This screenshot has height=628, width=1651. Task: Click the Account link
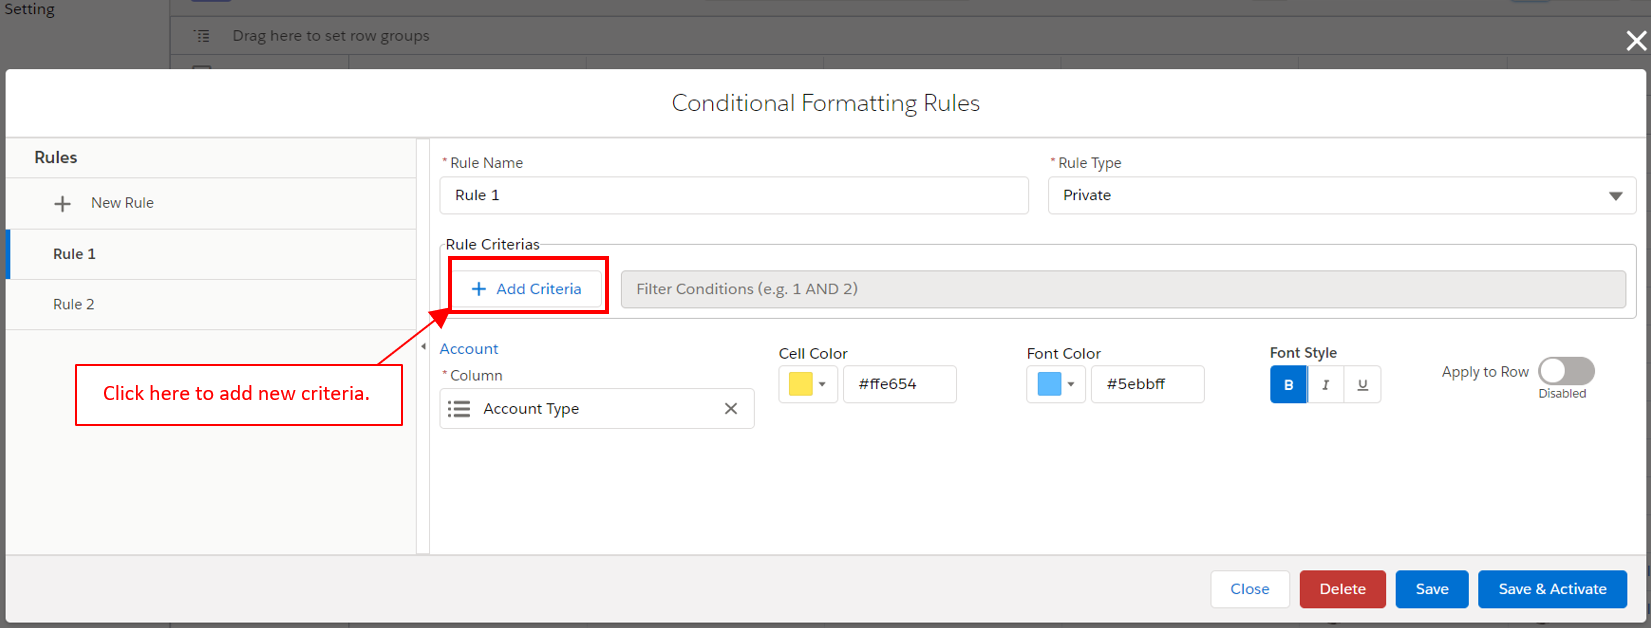469,349
